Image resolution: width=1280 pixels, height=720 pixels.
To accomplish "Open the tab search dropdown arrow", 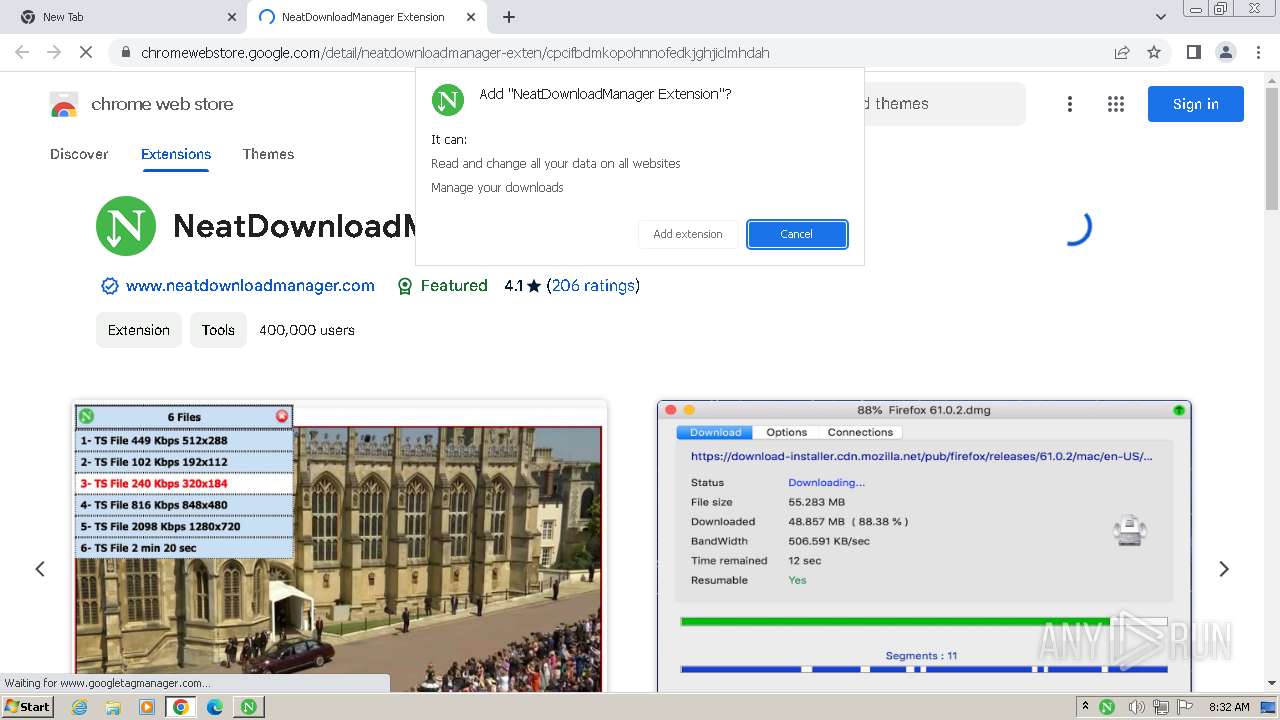I will click(1161, 17).
